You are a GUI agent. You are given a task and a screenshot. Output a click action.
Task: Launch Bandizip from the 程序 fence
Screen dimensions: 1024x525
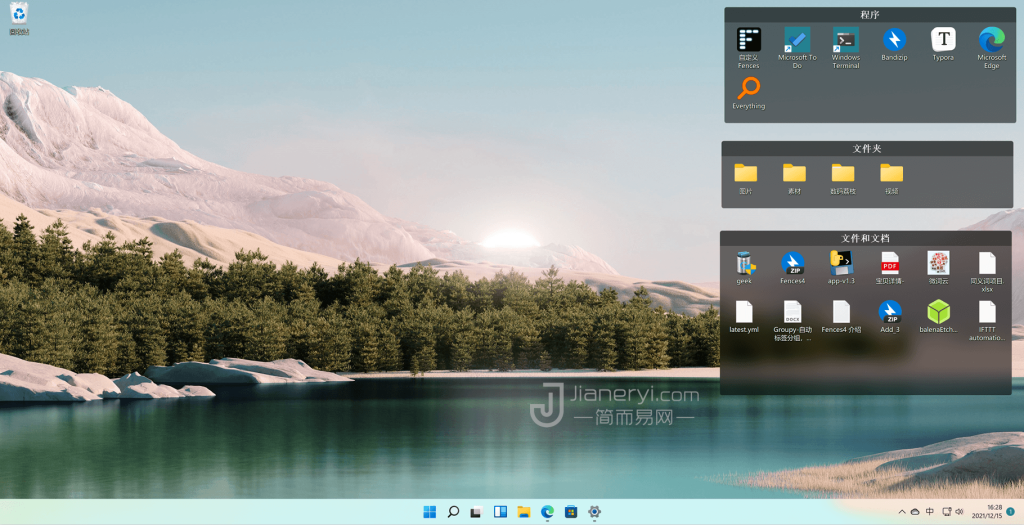(x=894, y=40)
